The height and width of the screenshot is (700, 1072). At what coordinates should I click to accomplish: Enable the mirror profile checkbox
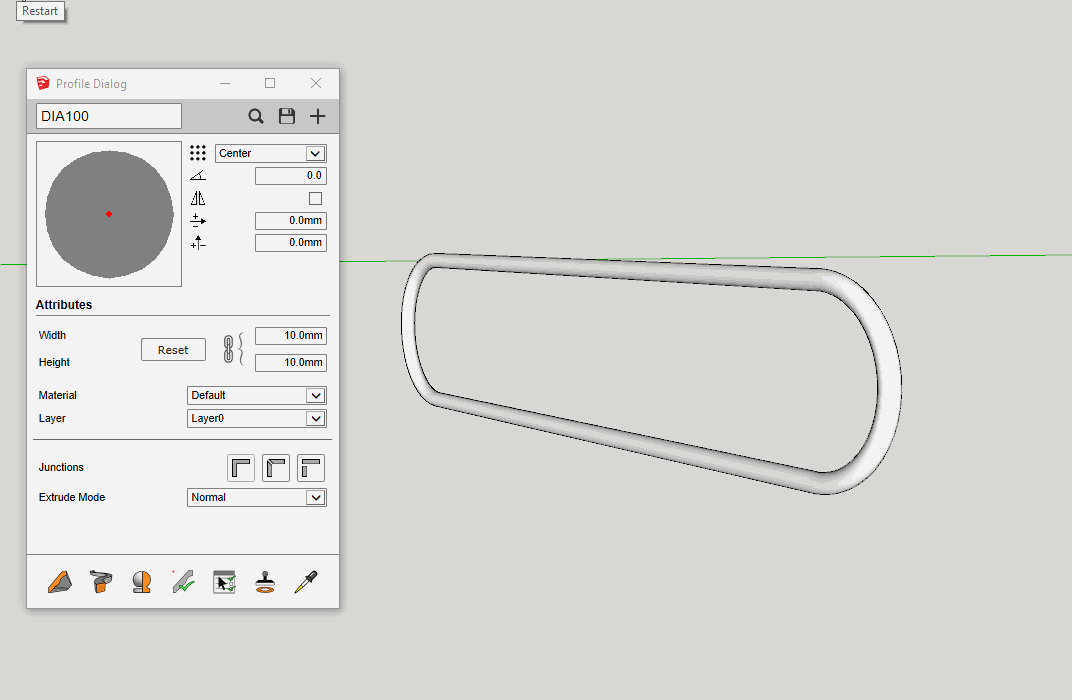pyautogui.click(x=315, y=198)
